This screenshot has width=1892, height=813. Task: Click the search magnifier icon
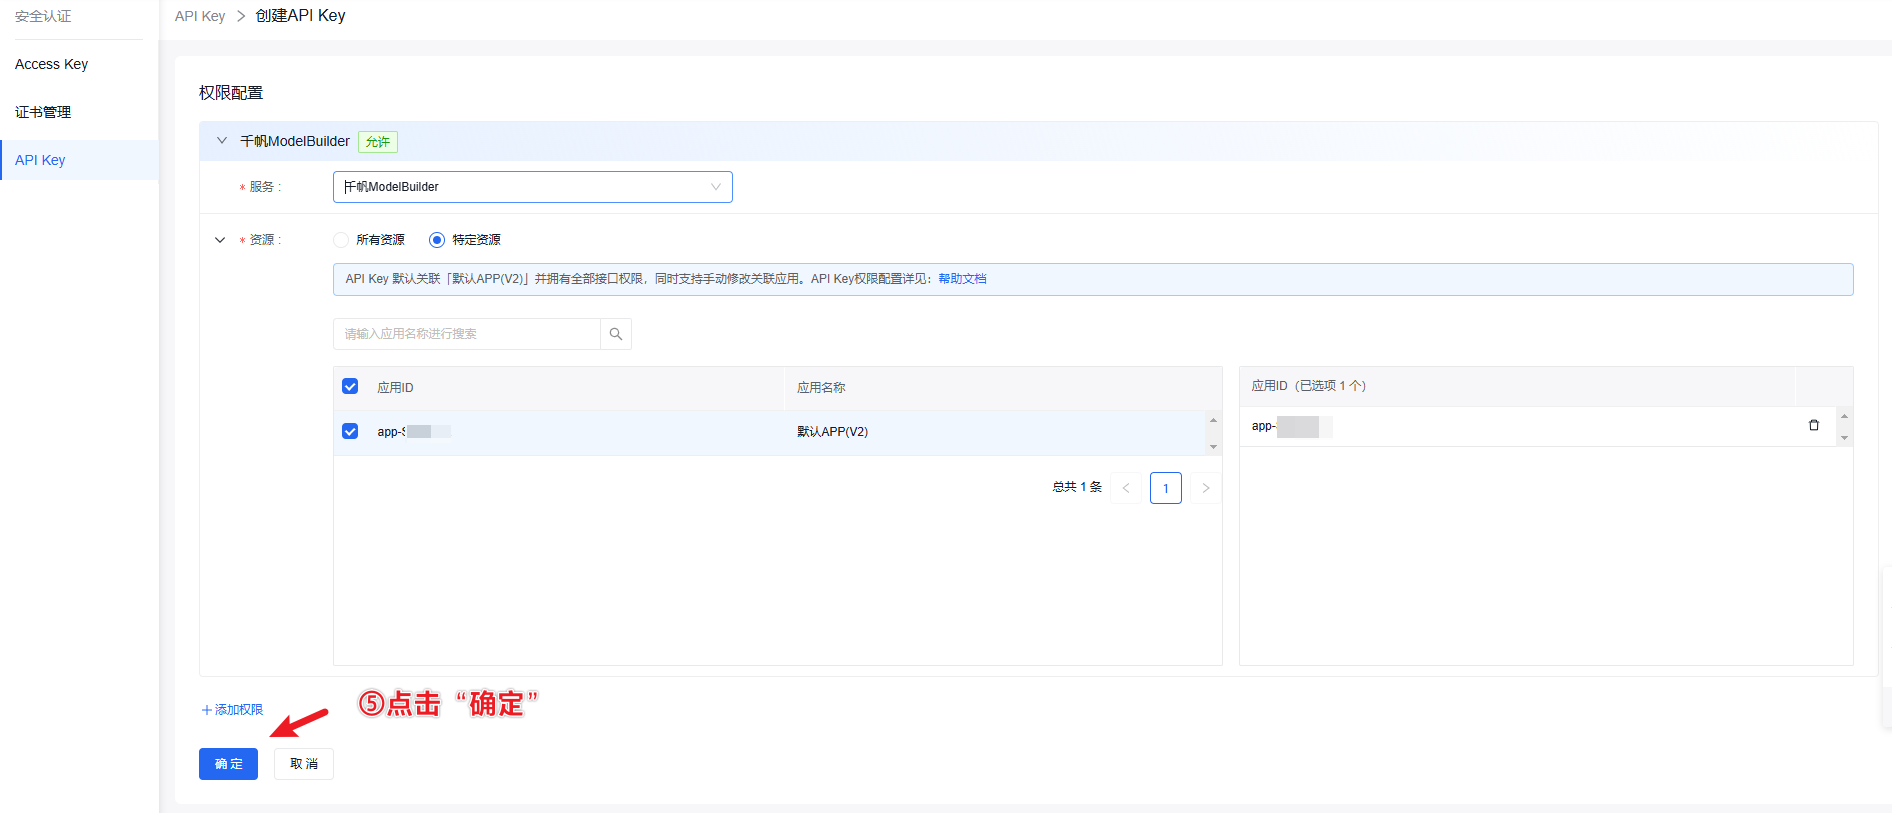pyautogui.click(x=616, y=334)
